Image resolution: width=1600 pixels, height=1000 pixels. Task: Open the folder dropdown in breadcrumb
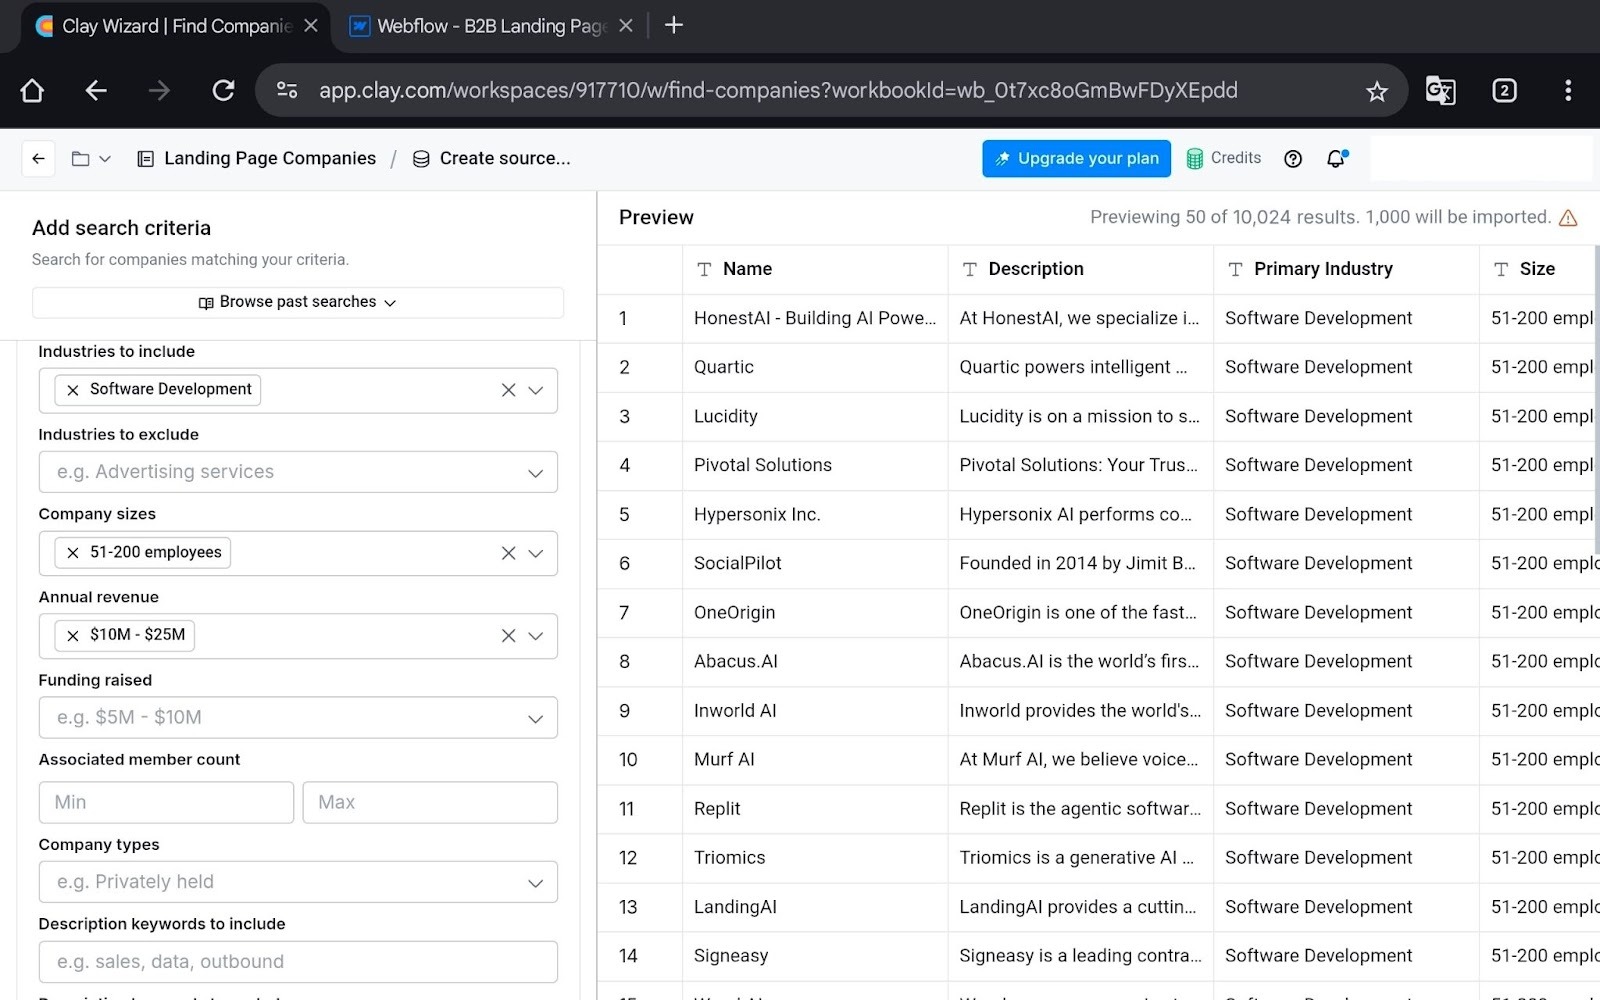[x=91, y=158]
